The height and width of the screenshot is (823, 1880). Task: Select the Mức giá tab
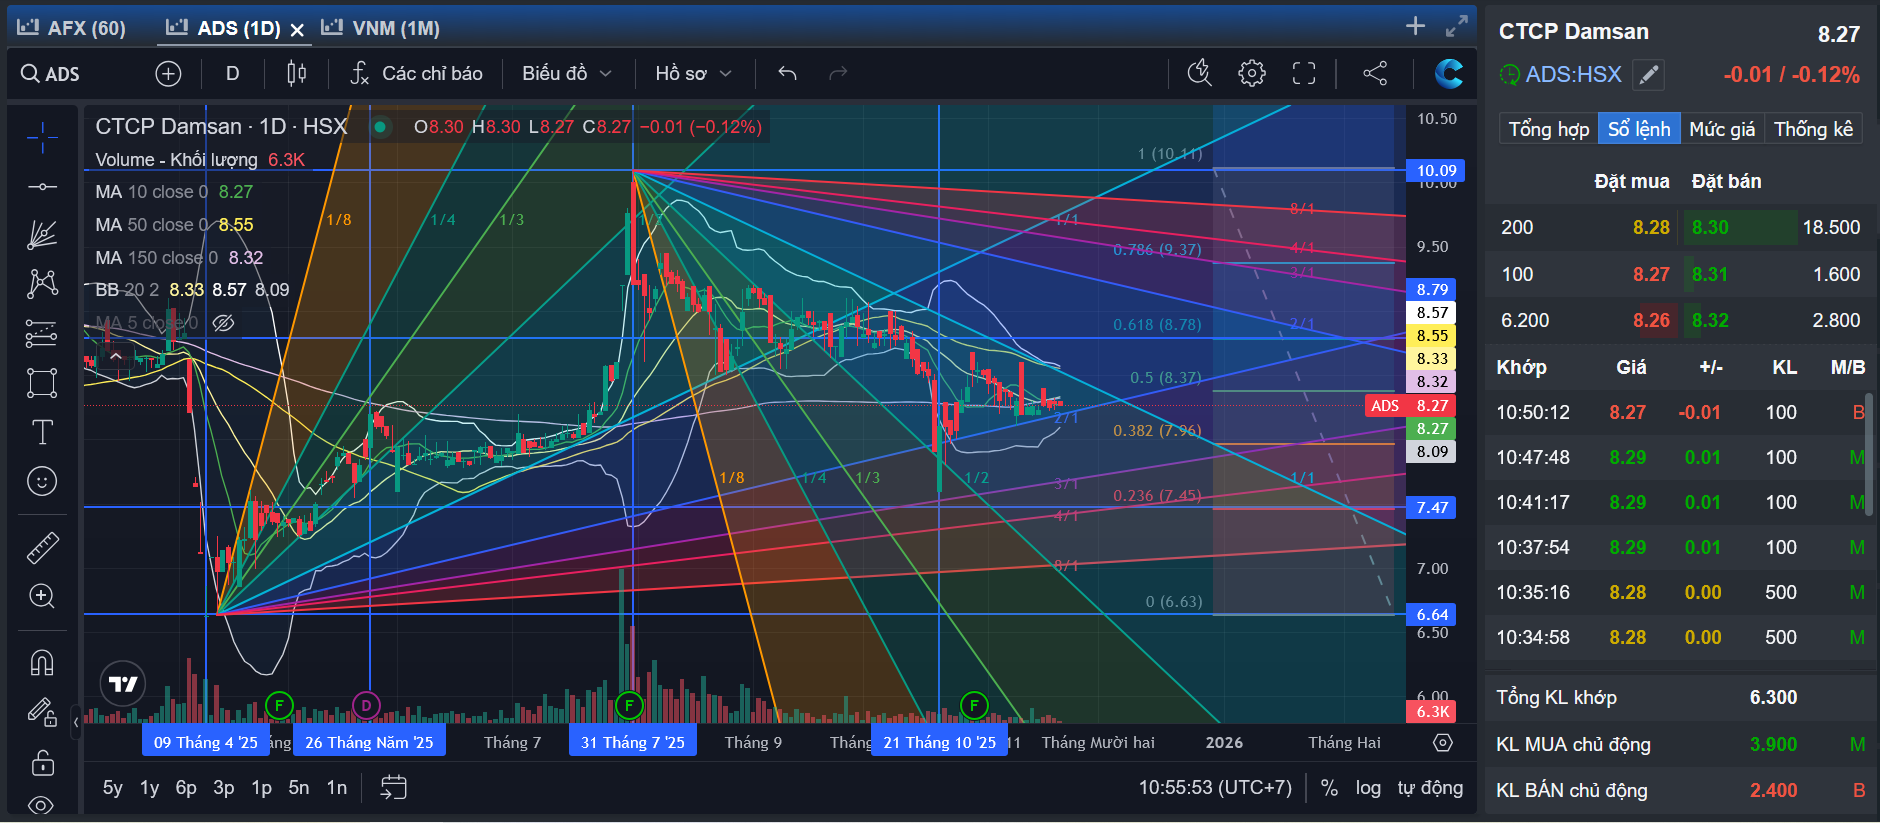point(1722,129)
